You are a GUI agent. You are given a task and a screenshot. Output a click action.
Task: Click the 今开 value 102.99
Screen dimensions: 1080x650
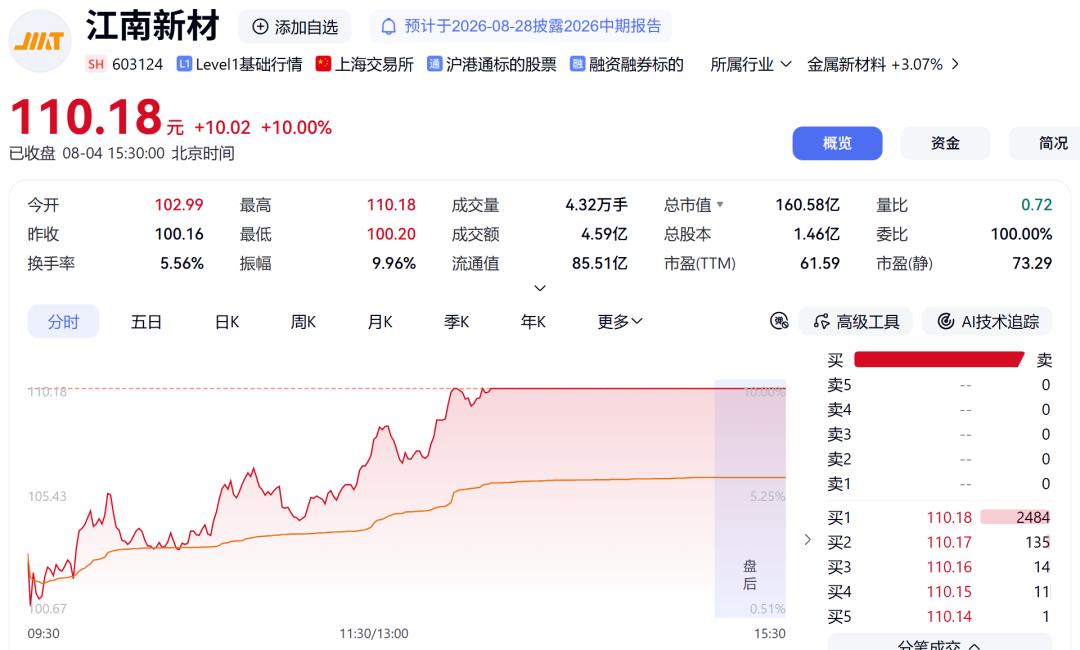click(179, 205)
